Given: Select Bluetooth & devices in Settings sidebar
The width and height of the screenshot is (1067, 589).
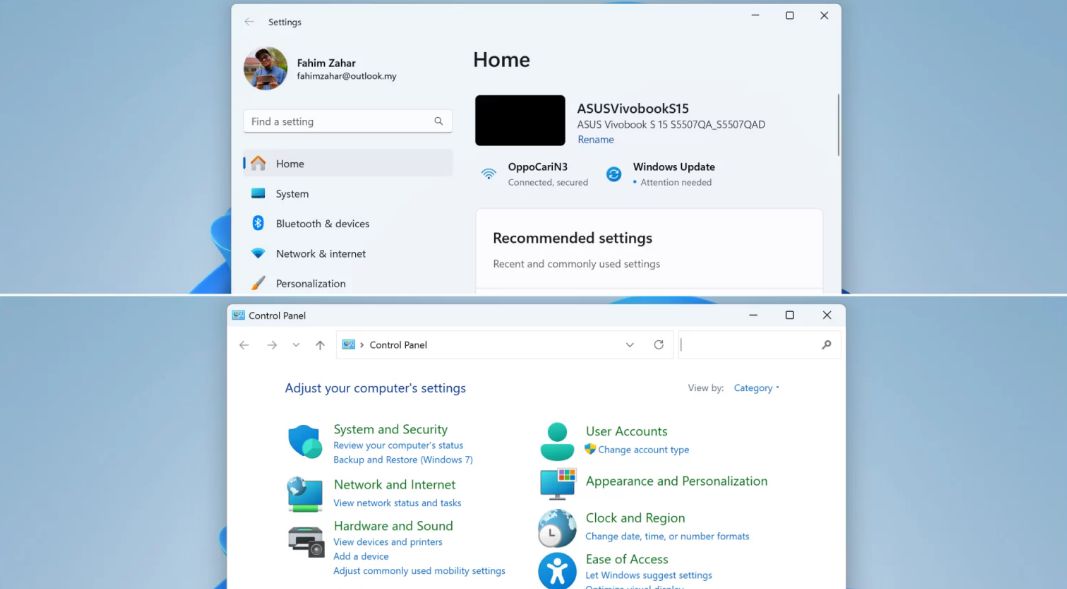Looking at the screenshot, I should tap(322, 223).
